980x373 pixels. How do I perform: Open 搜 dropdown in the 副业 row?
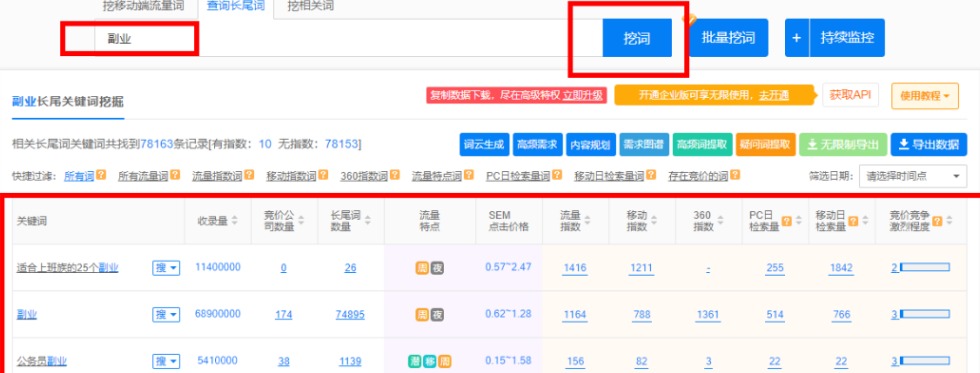(x=166, y=315)
